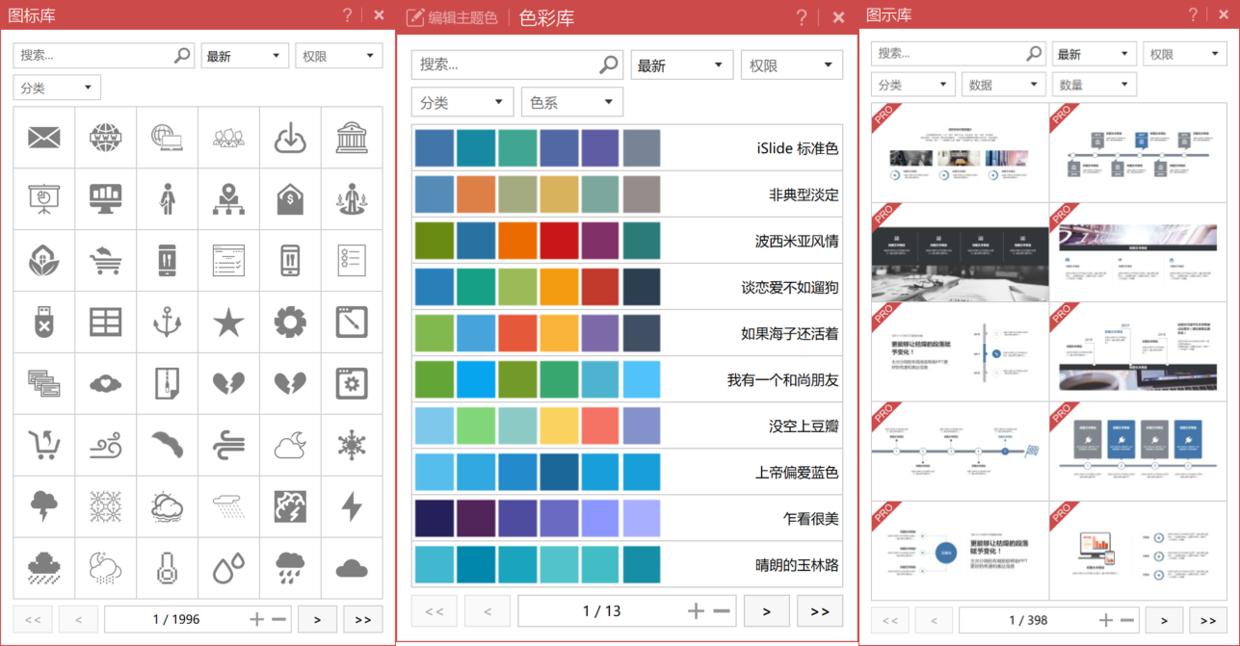1240x646 pixels.
Task: Jump to the last page of 图示库 templates
Action: point(1208,620)
